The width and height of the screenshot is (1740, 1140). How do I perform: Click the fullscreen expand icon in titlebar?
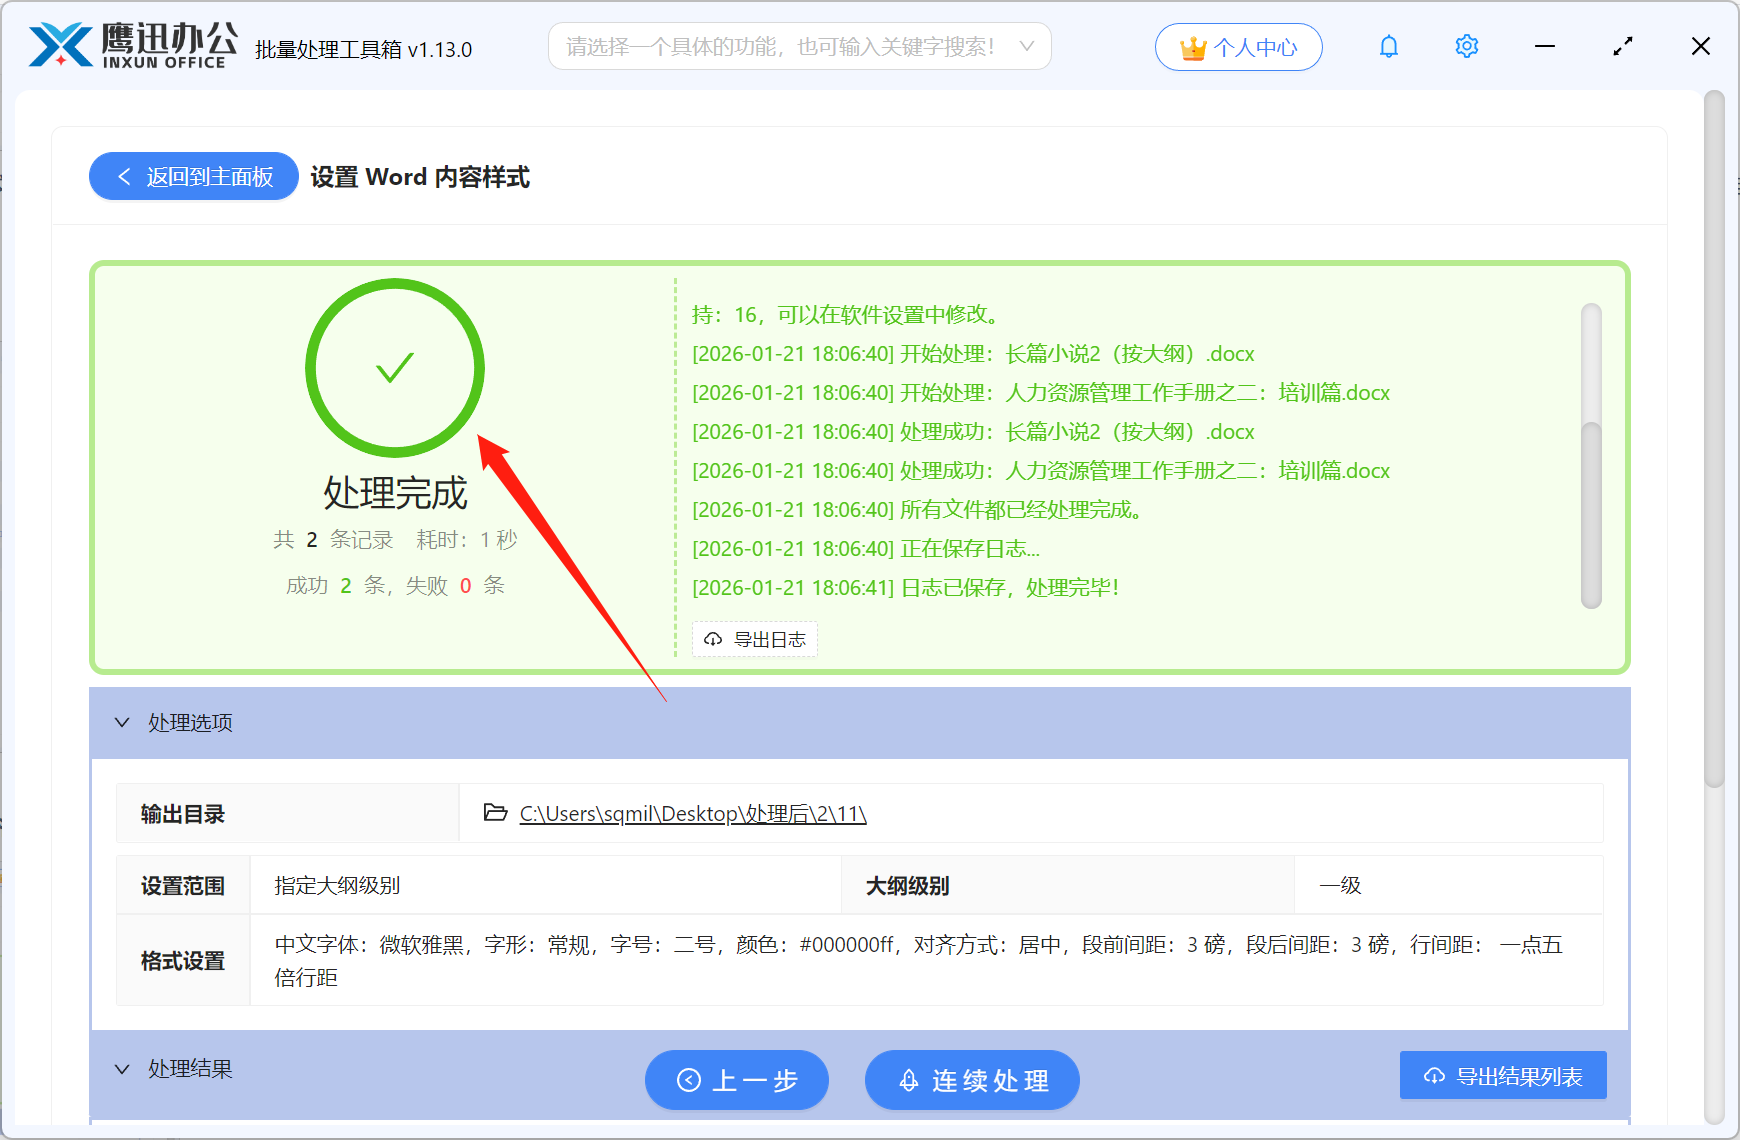[1622, 46]
